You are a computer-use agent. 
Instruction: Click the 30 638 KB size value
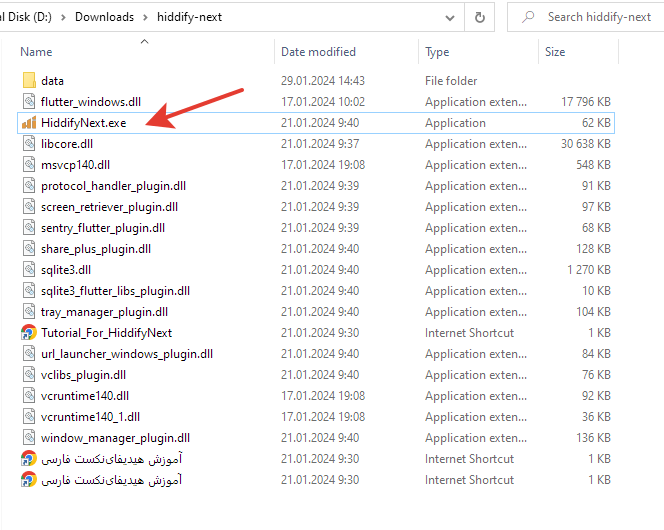coord(586,144)
